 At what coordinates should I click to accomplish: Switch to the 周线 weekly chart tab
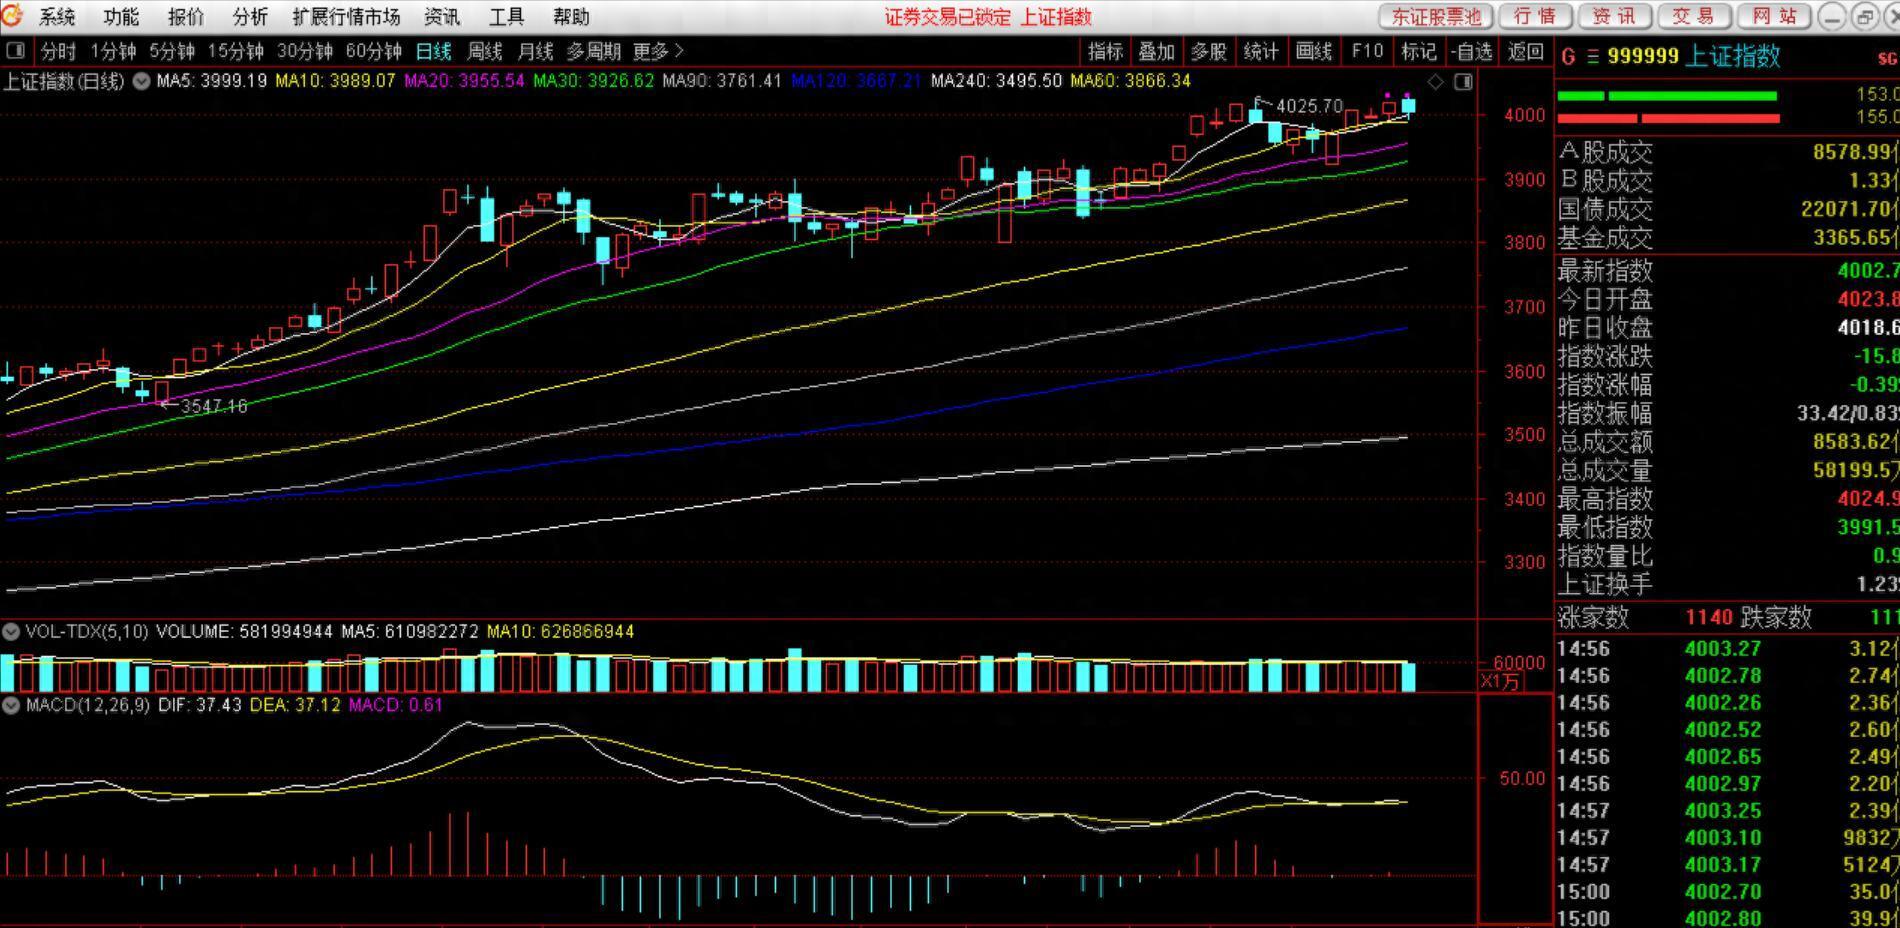485,51
